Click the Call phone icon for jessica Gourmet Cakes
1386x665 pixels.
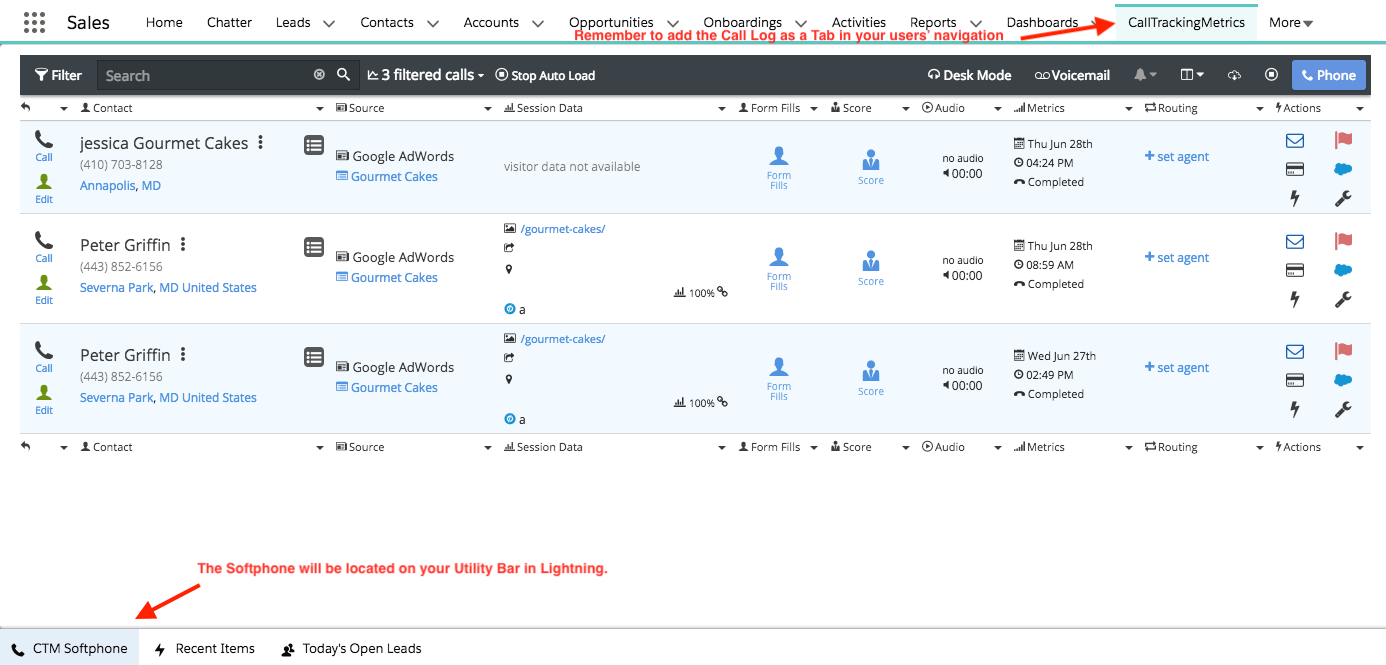(44, 139)
